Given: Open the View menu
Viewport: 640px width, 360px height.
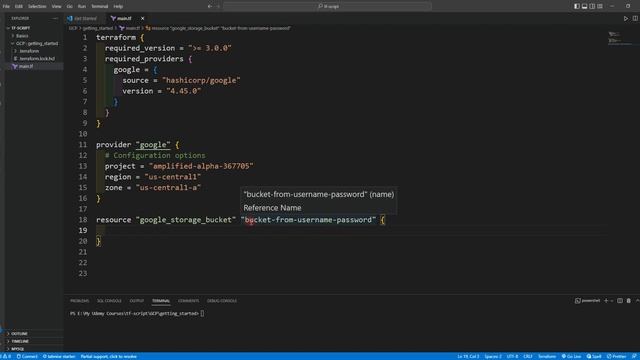Looking at the screenshot, I should [x=56, y=6].
